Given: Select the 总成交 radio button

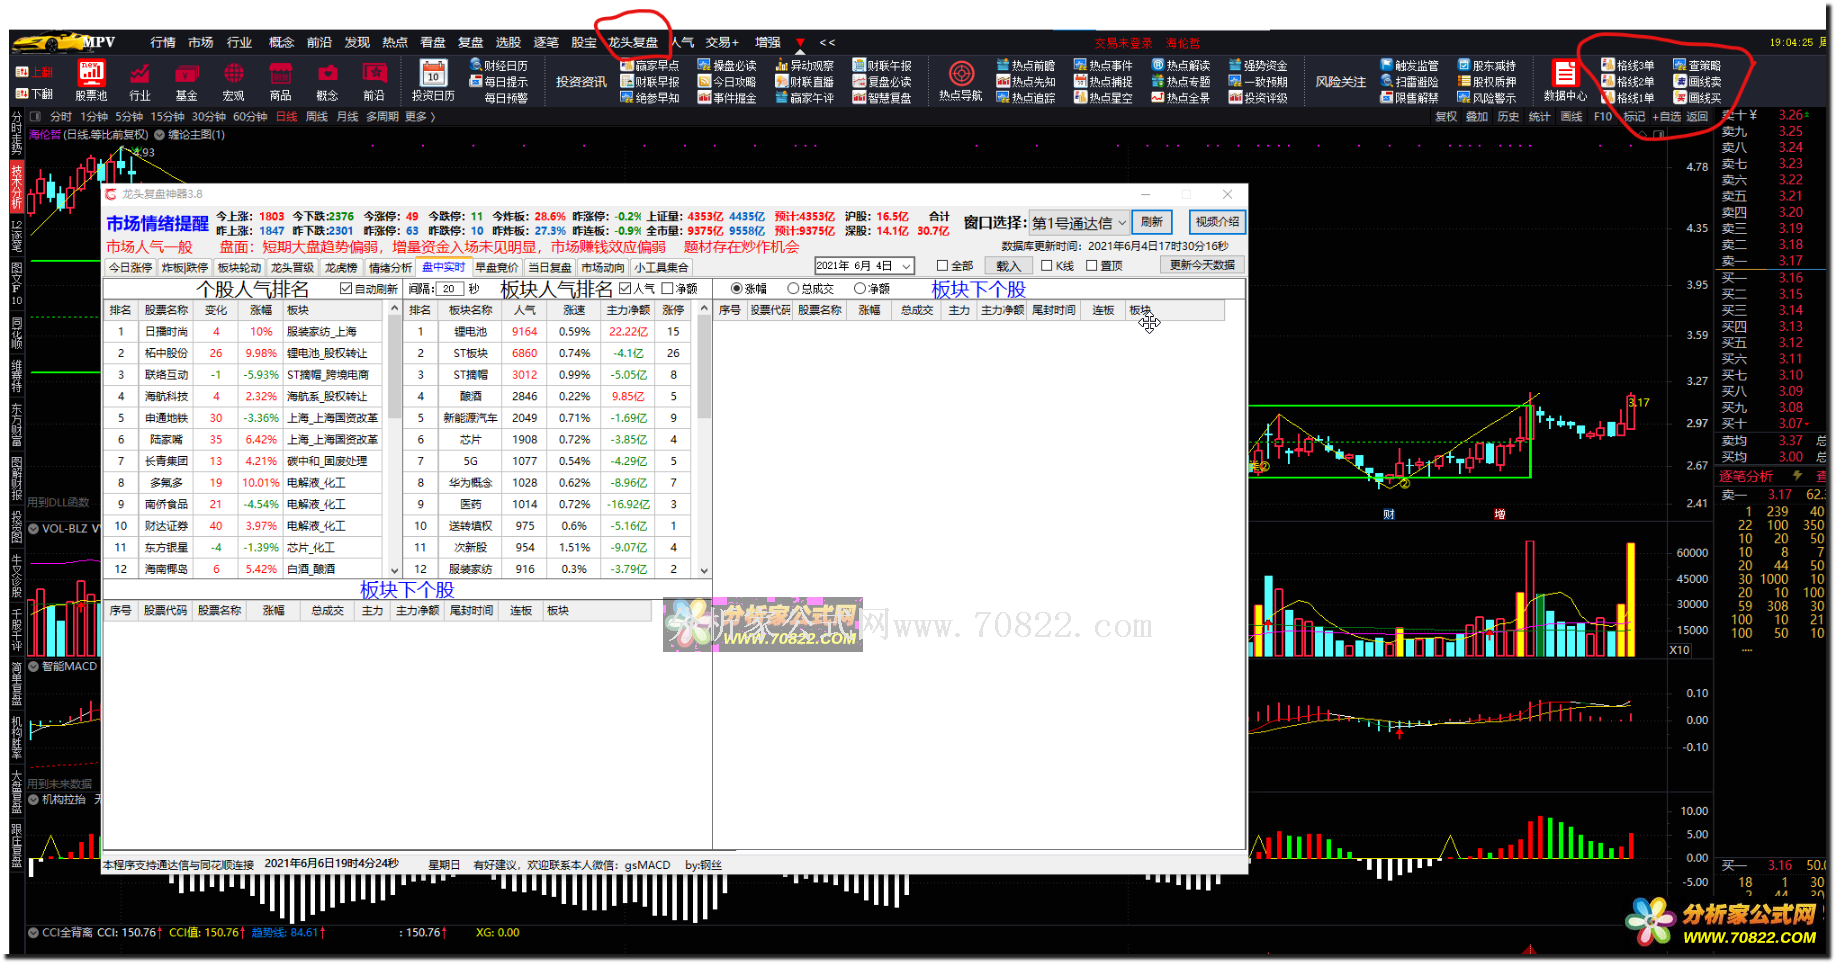Looking at the screenshot, I should (x=793, y=289).
